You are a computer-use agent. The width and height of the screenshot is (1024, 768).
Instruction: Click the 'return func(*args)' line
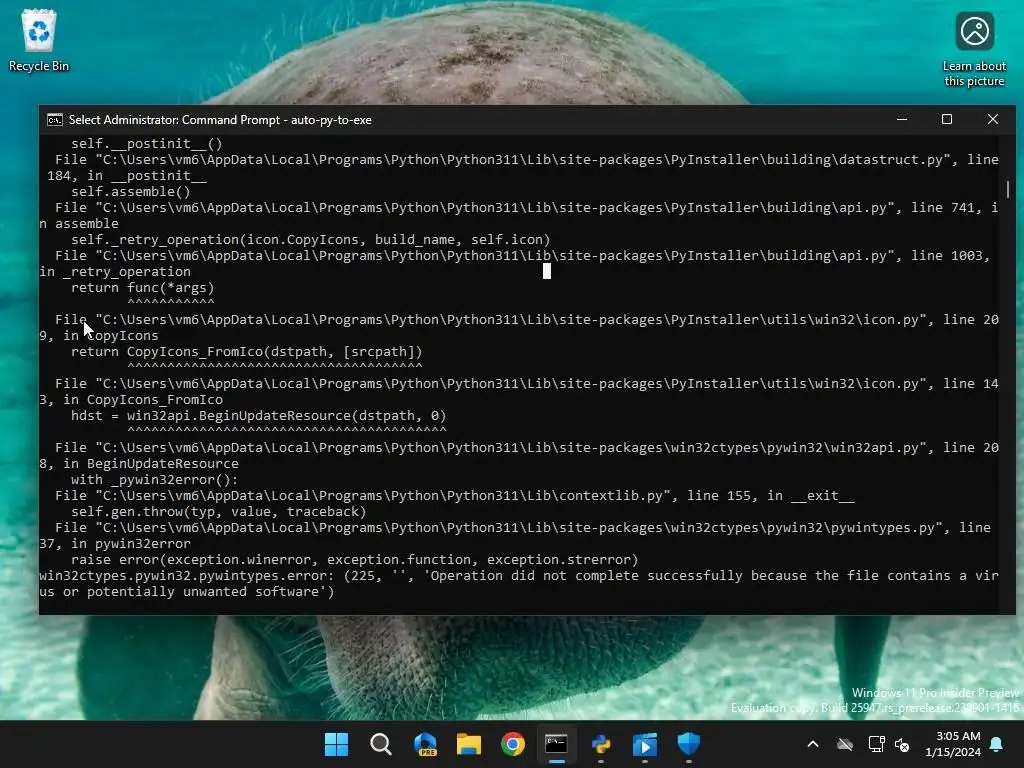[142, 287]
